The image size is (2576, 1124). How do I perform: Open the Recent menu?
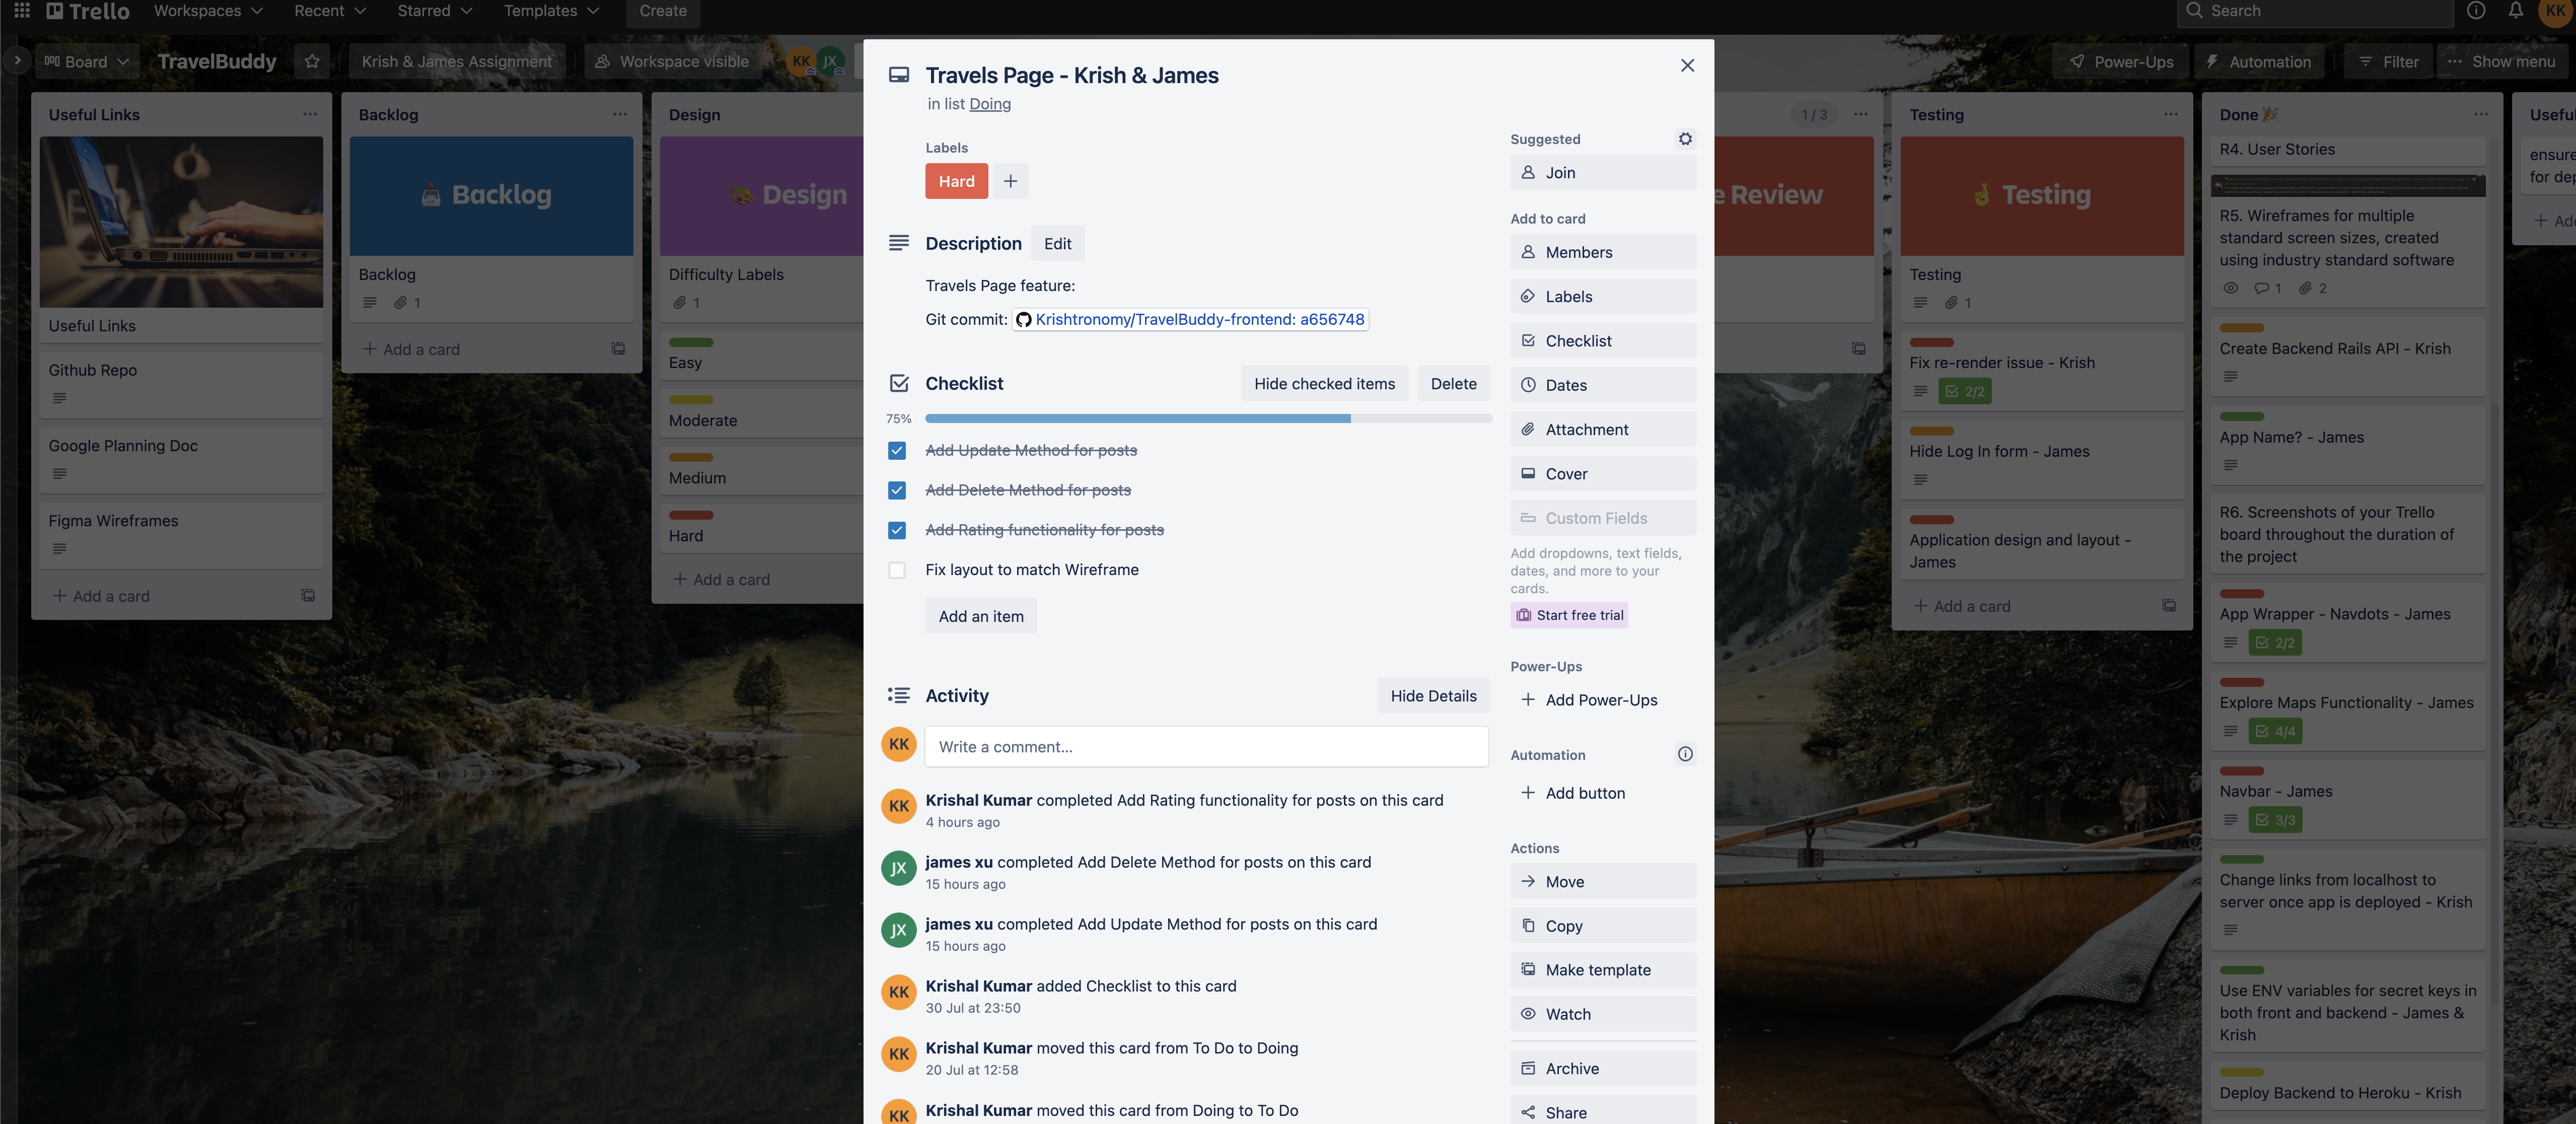330,11
